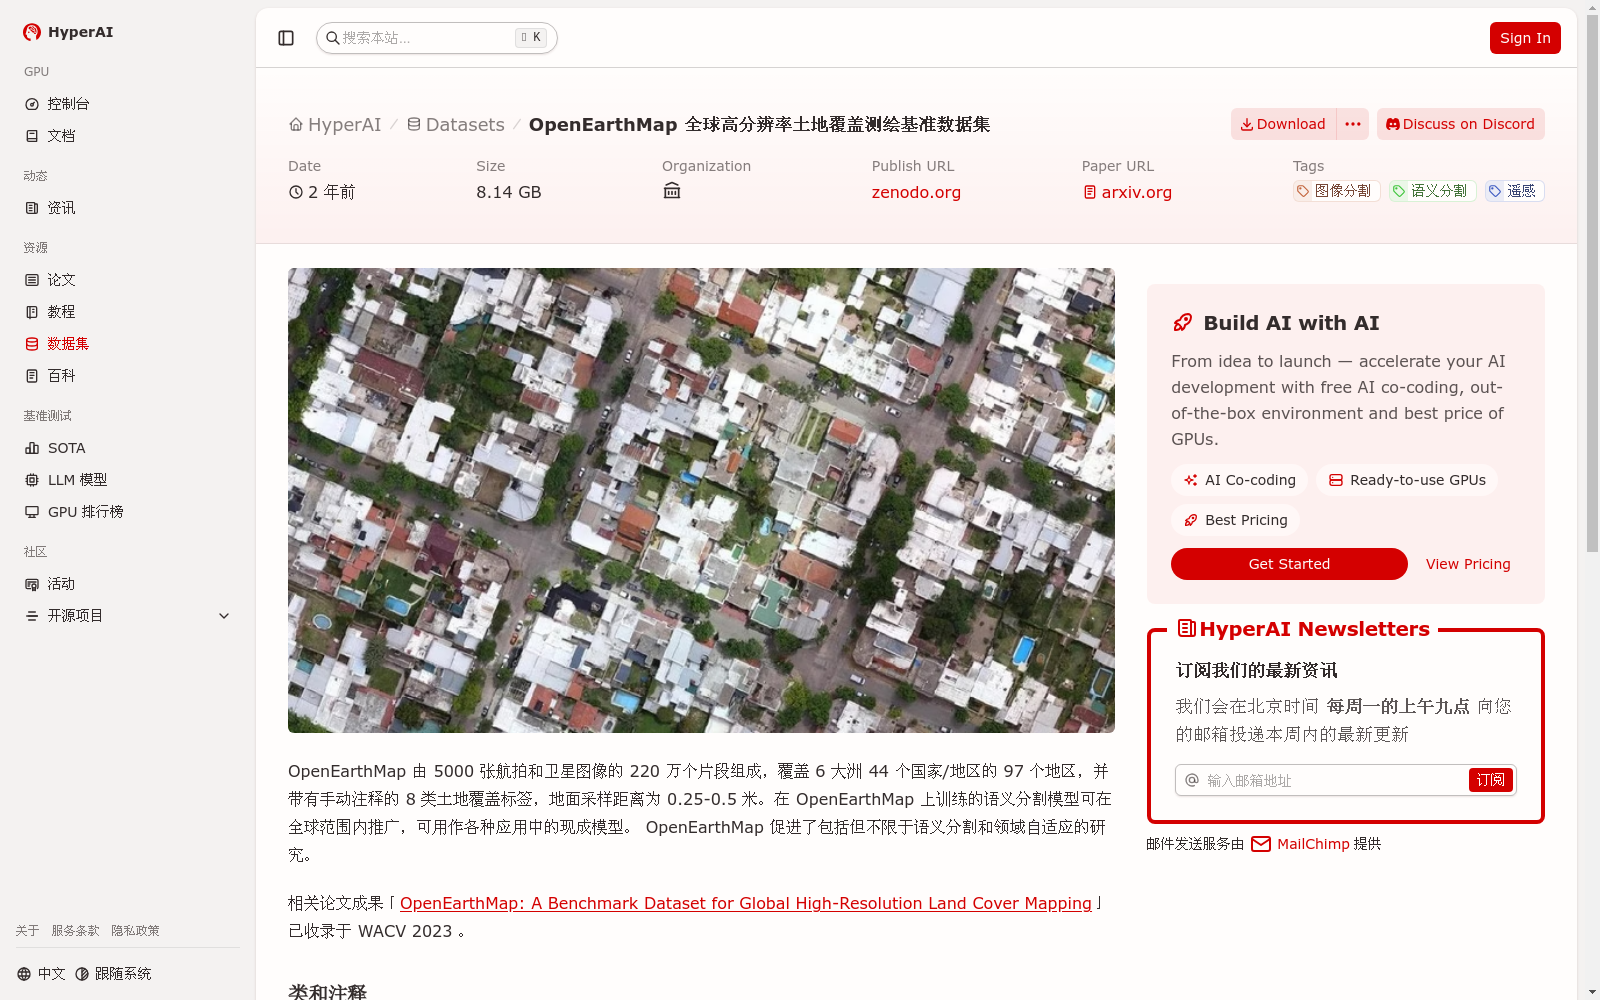Open 服务条款 footer link

[75, 931]
